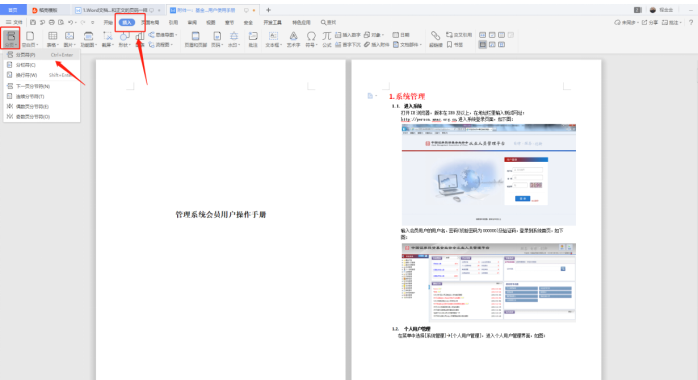Switch to the 页面布局 ribbon tab

pos(150,22)
